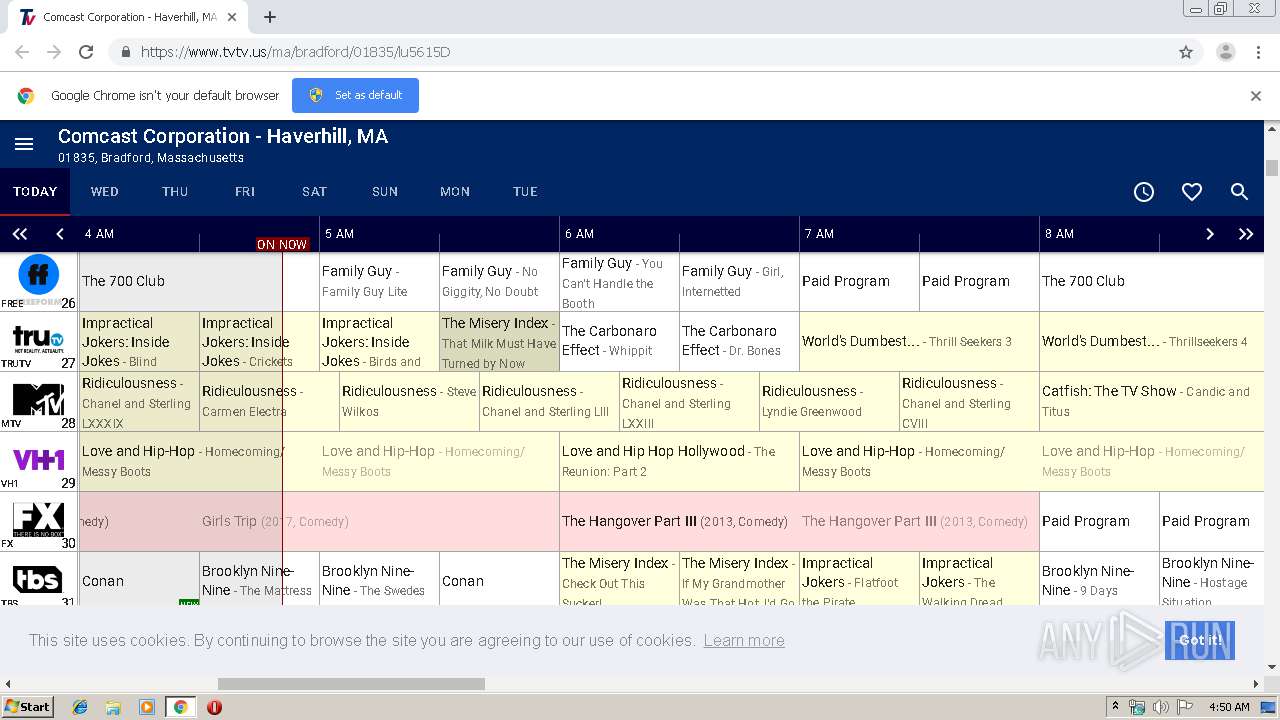The height and width of the screenshot is (720, 1280).
Task: Switch to the WED tab
Action: point(105,192)
